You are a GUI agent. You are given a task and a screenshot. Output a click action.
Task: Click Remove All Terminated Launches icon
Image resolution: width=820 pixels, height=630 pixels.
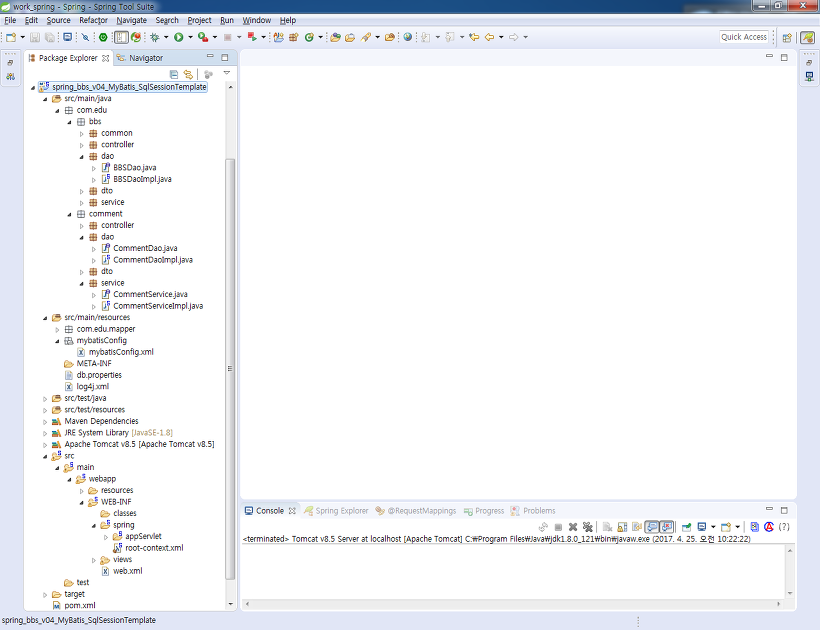pos(588,527)
